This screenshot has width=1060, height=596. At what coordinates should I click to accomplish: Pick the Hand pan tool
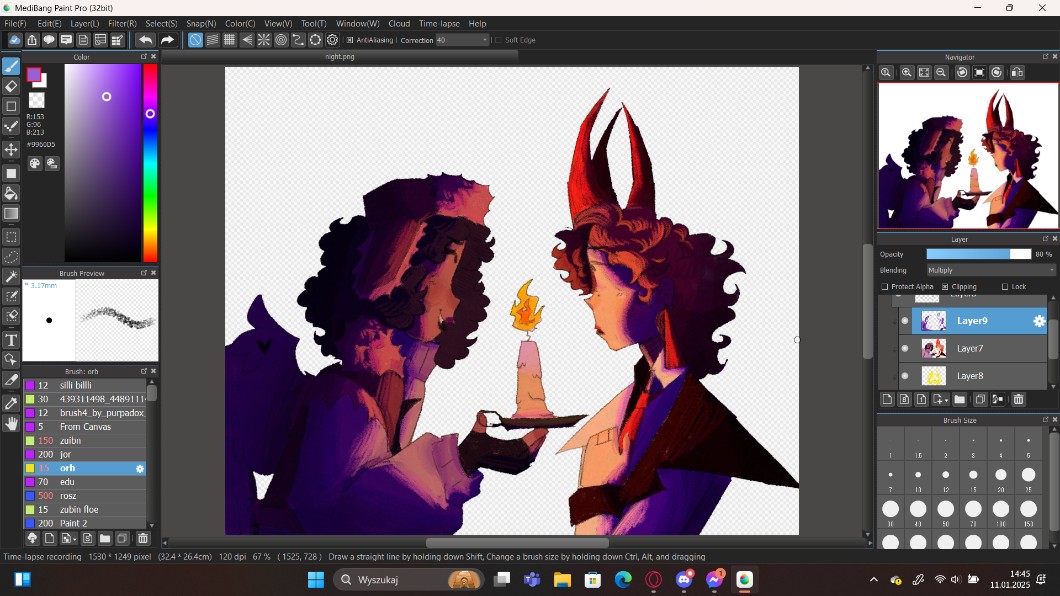[x=11, y=423]
